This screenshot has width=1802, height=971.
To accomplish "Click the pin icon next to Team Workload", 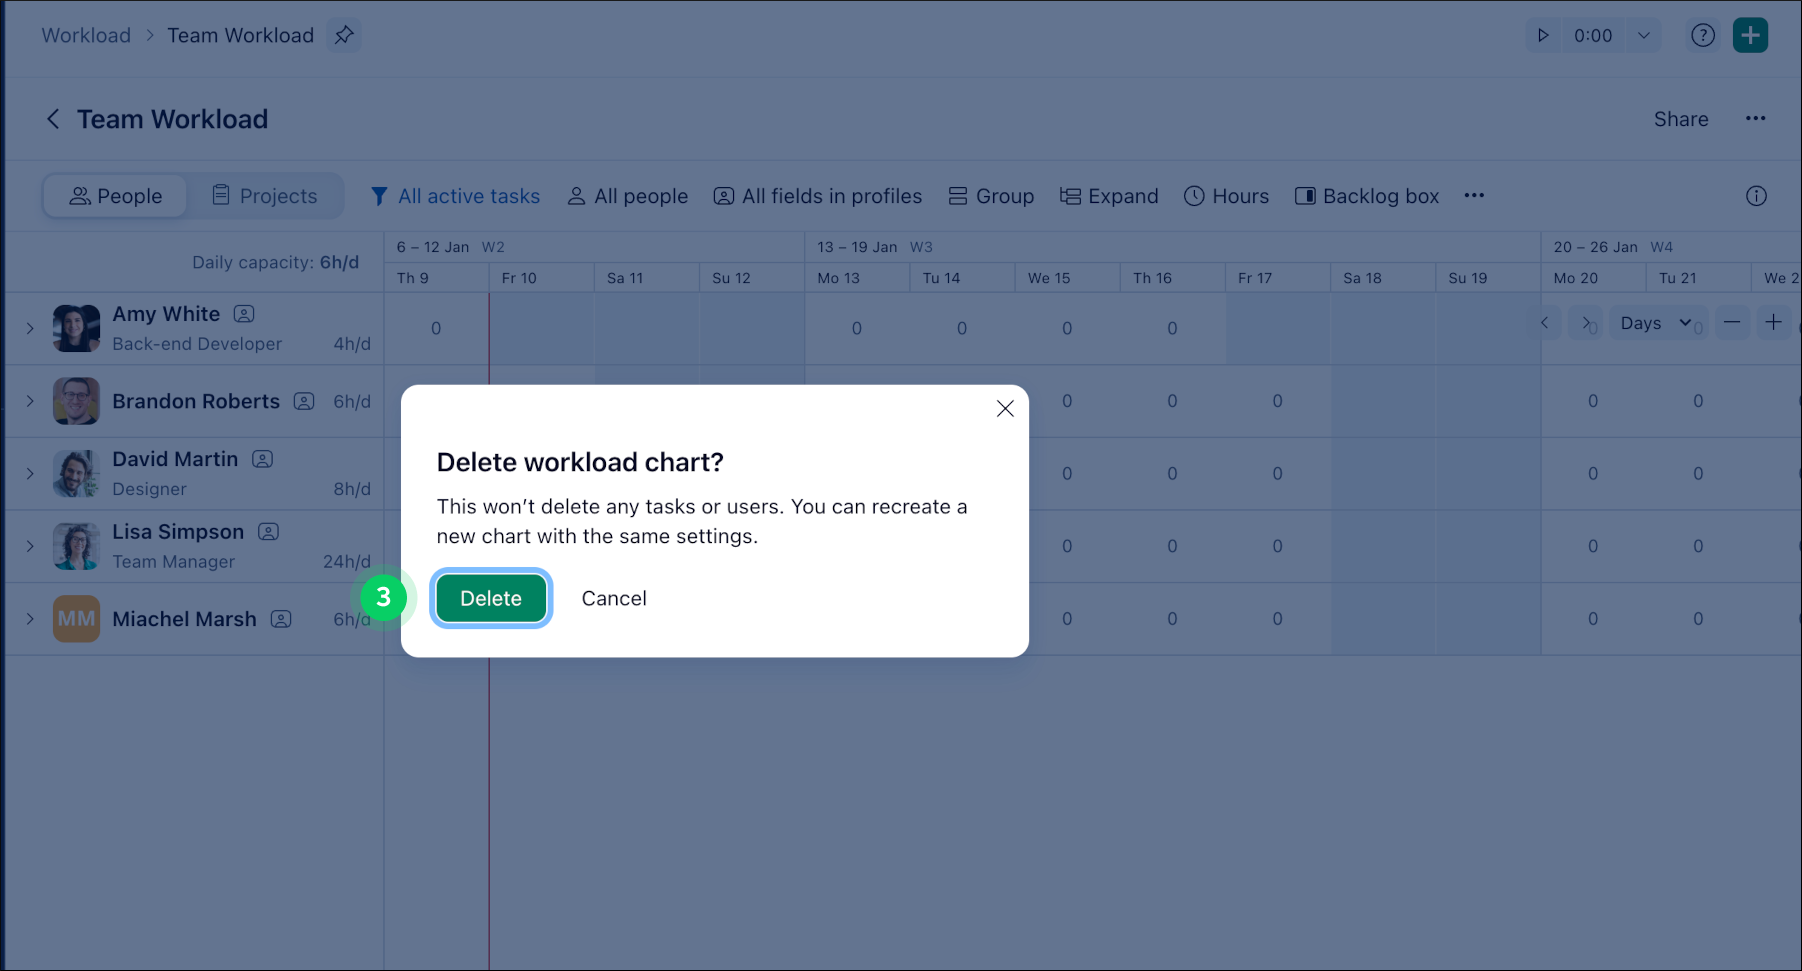I will [x=344, y=35].
